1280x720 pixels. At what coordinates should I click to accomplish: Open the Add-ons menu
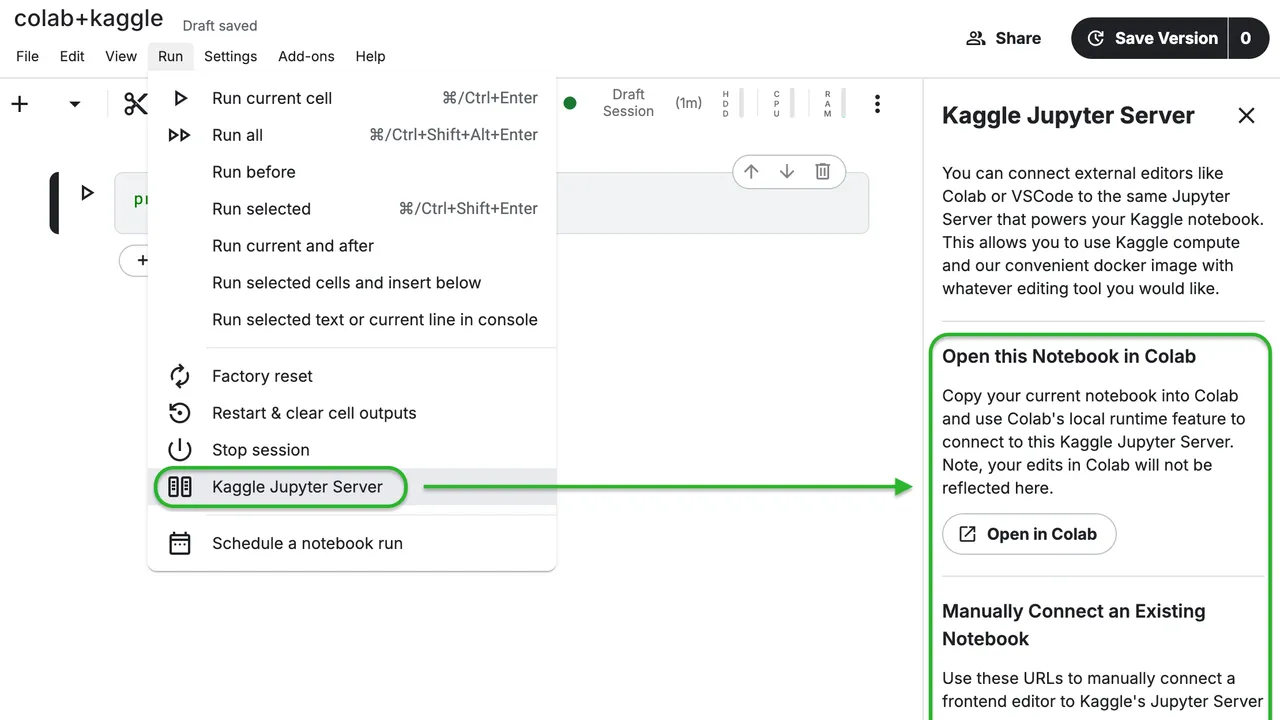[306, 56]
